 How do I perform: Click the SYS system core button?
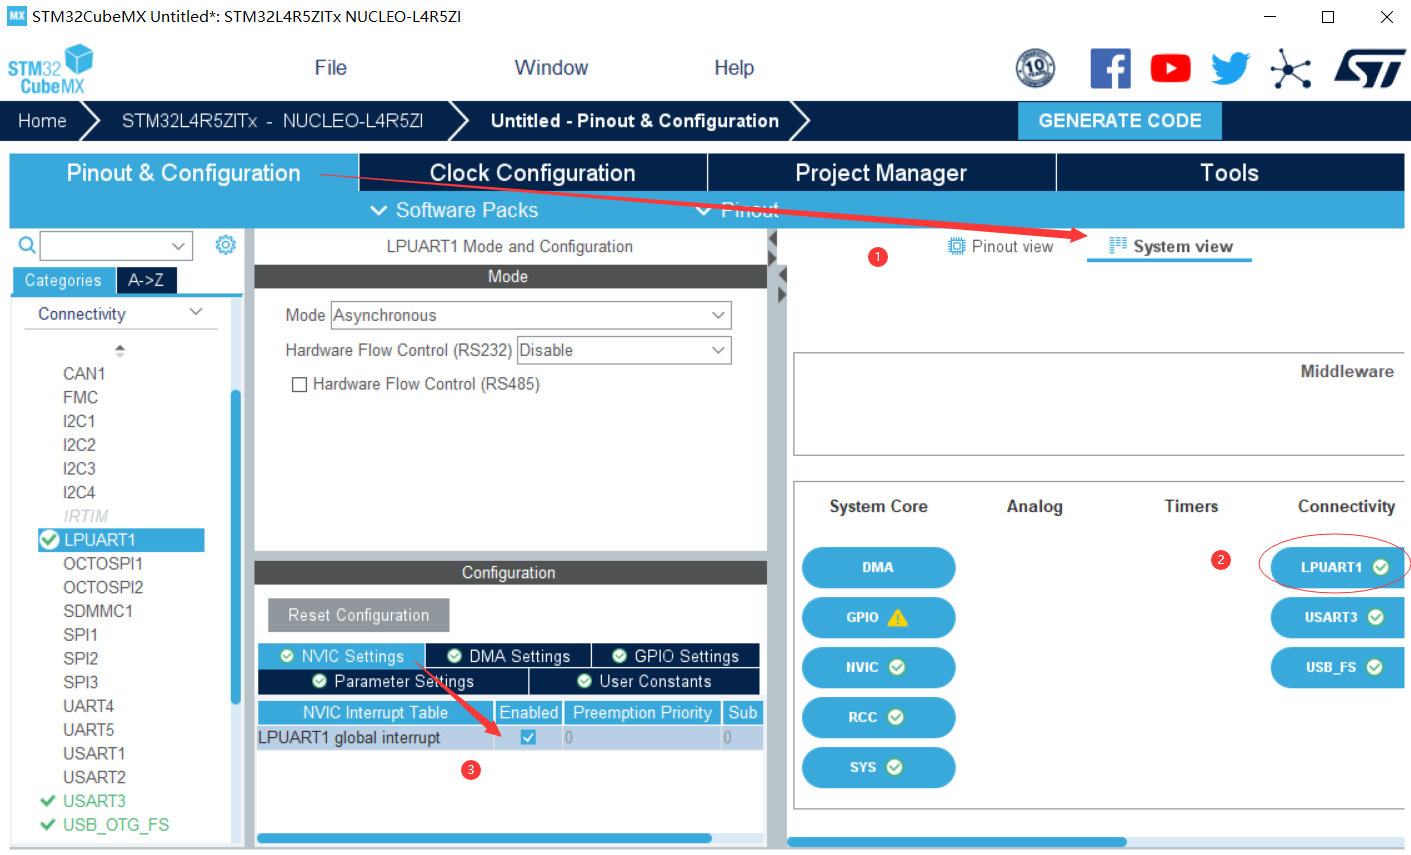[878, 767]
